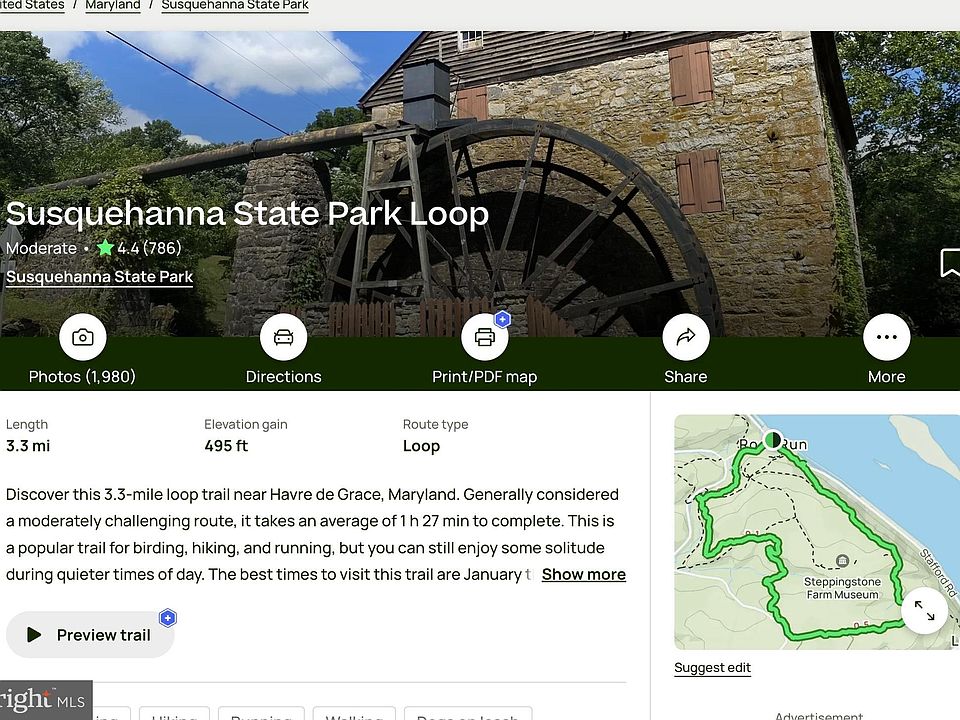Expand the trail map to fullscreen
Screen dimensions: 960x720
[x=924, y=610]
